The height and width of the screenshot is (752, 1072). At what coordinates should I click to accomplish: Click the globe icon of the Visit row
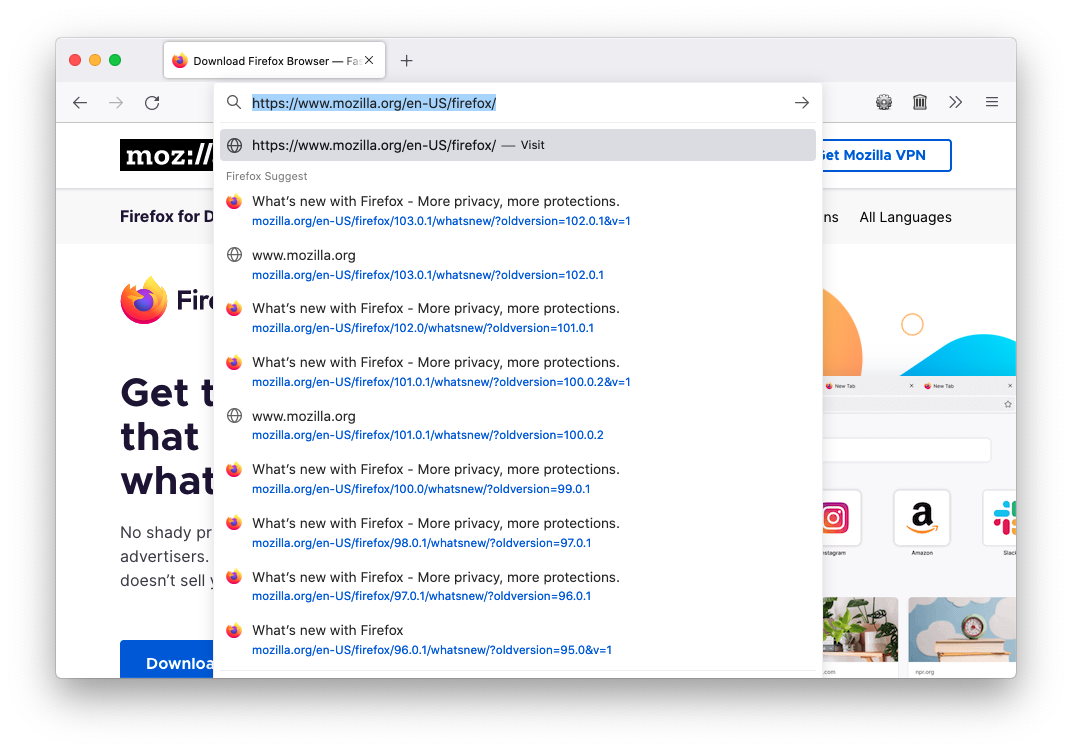pyautogui.click(x=234, y=145)
